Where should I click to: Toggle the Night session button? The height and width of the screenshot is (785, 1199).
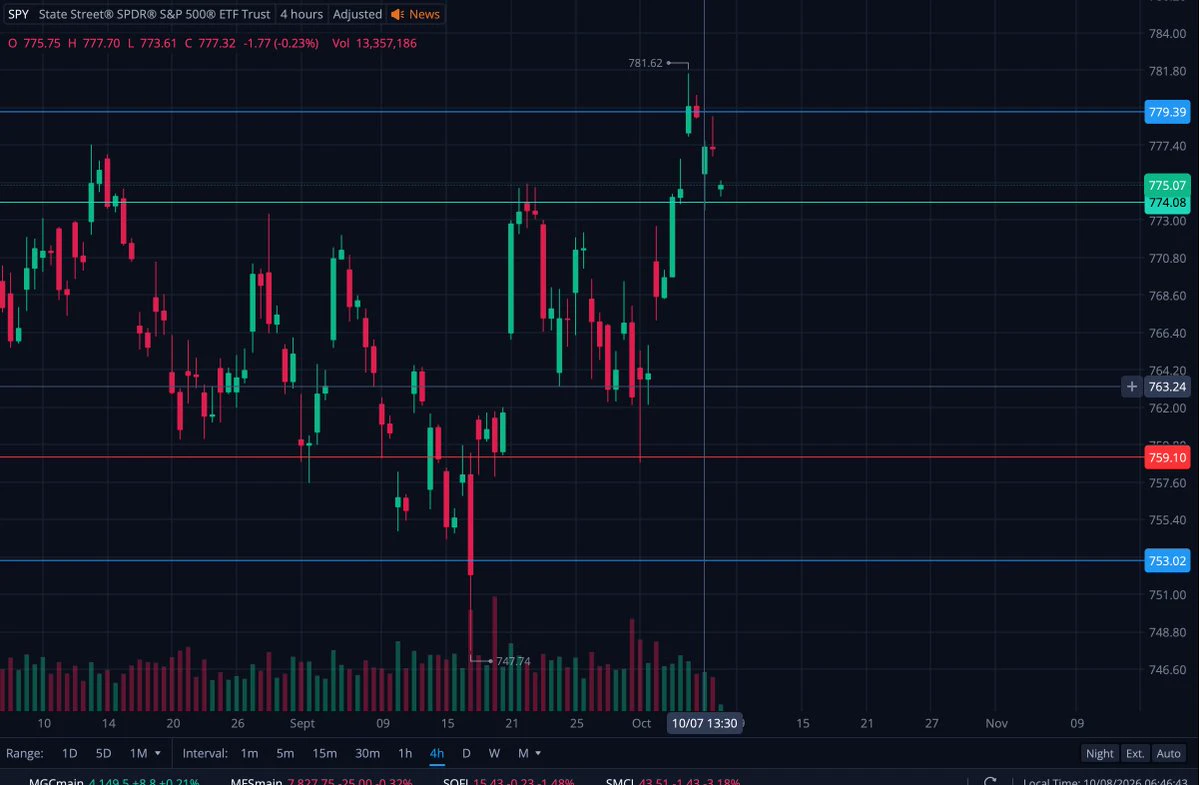1100,754
